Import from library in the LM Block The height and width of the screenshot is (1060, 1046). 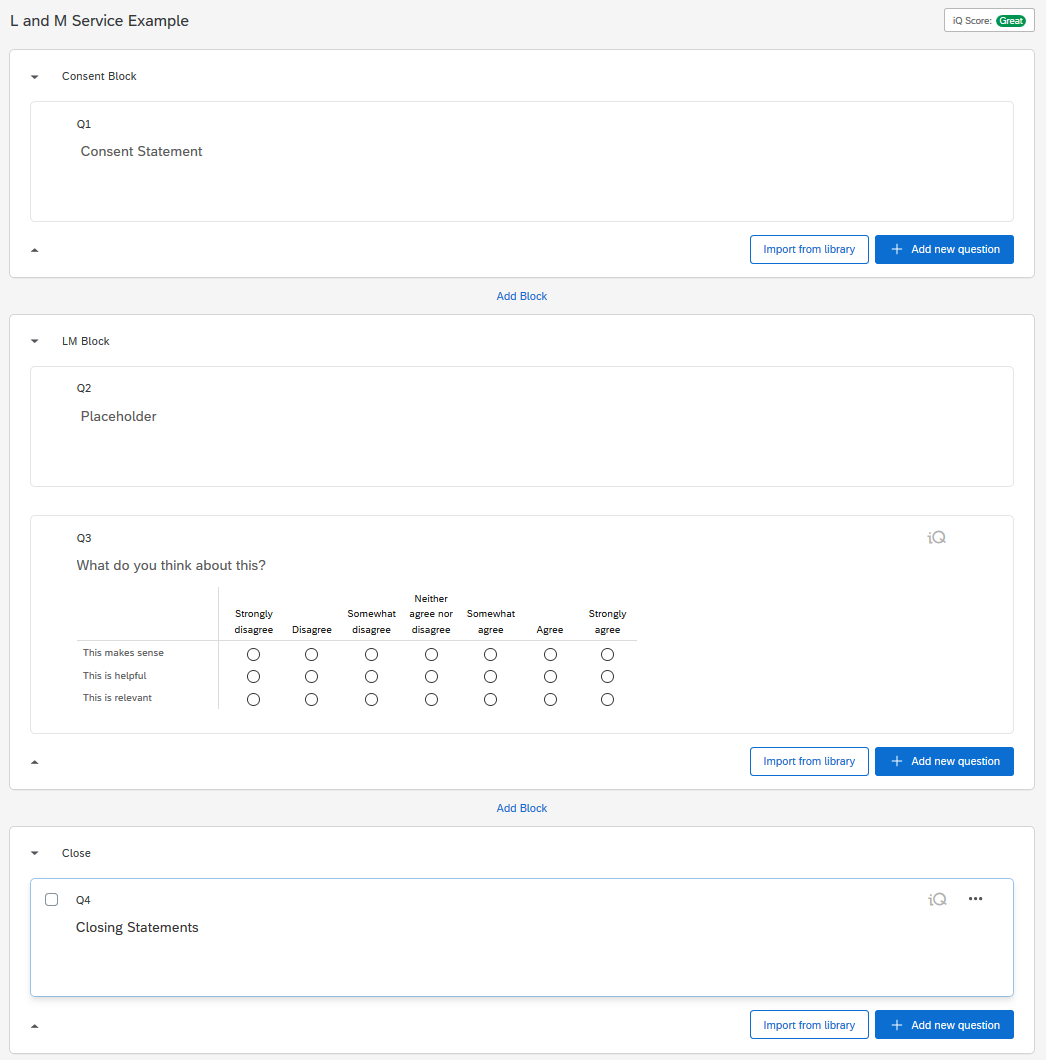coord(809,762)
